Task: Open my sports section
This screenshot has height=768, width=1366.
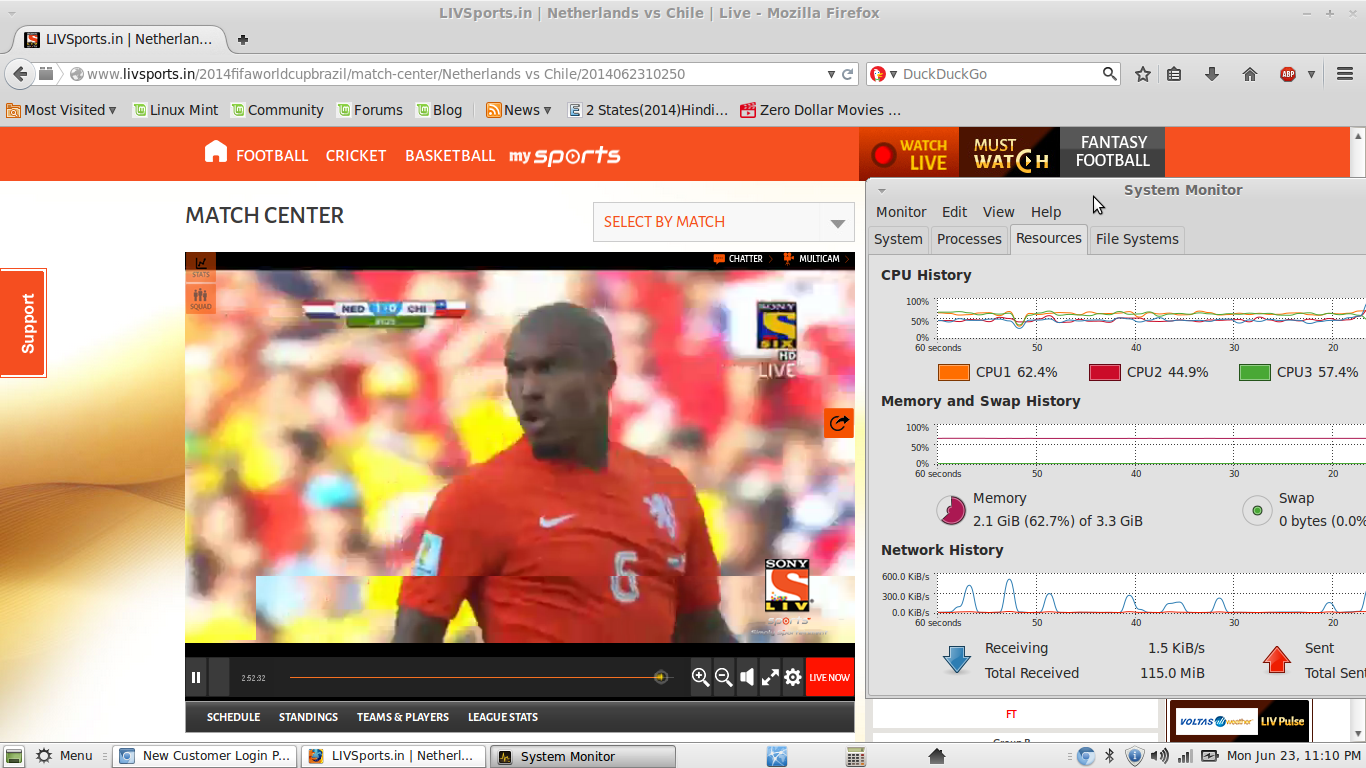Action: pyautogui.click(x=565, y=155)
